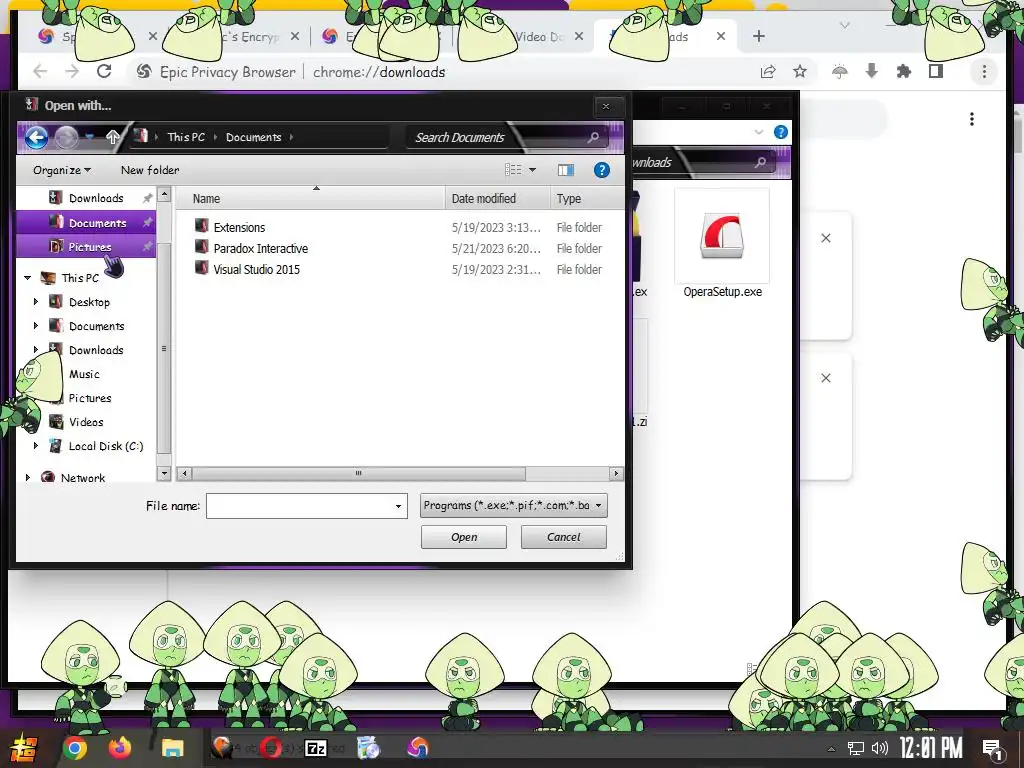This screenshot has height=768, width=1024.
Task: Toggle the browser side panel icon
Action: 936,71
